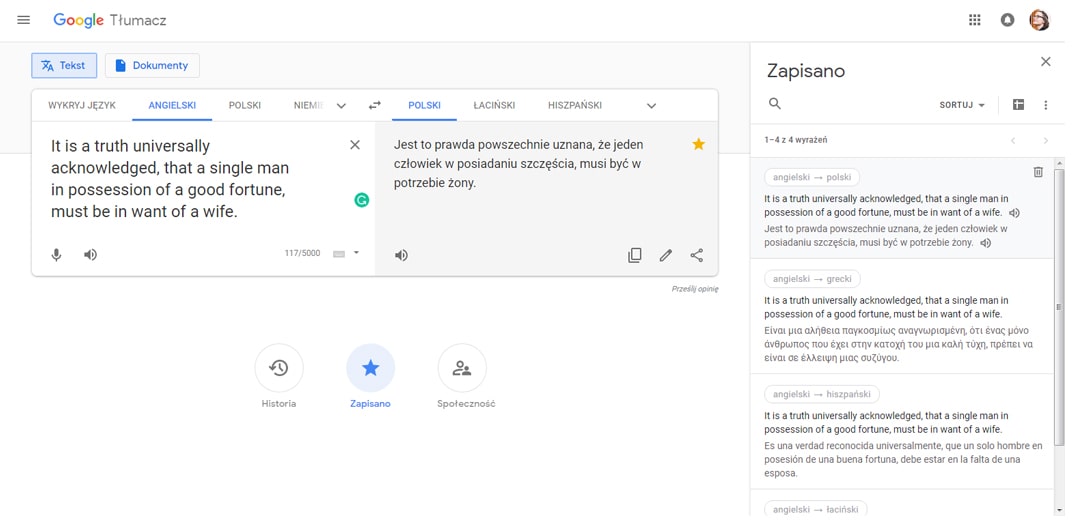1078x530 pixels.
Task: Switch to the Dokumenty mode
Action: click(152, 65)
